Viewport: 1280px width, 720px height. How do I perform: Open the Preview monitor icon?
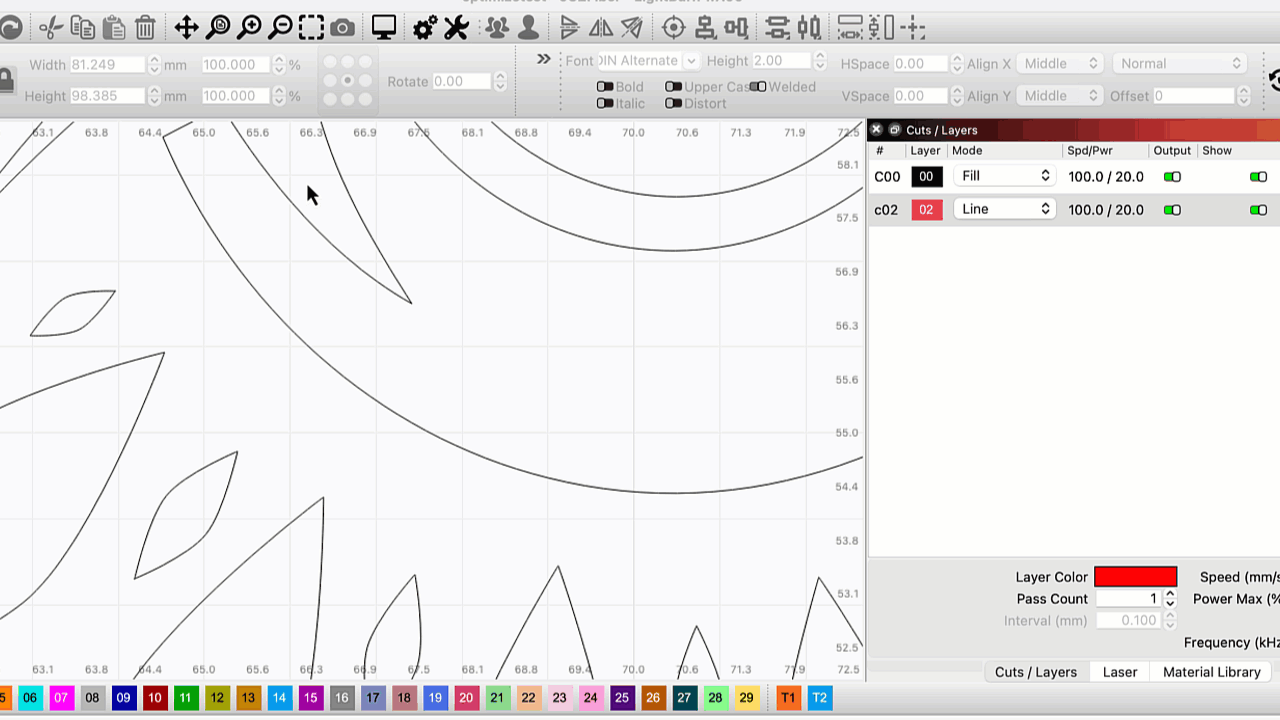tap(384, 28)
